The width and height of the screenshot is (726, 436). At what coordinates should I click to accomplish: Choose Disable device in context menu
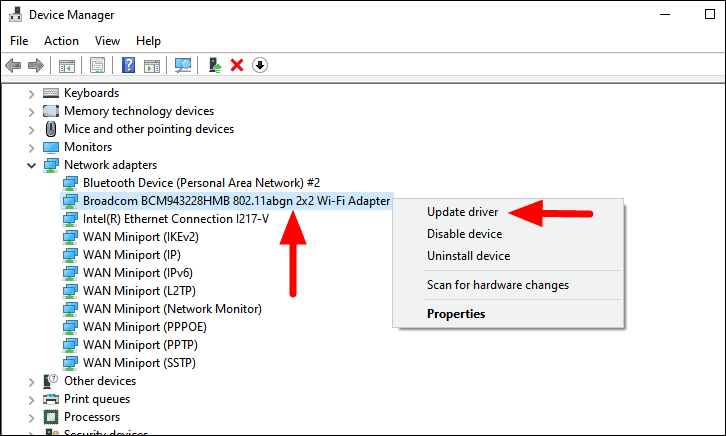[x=464, y=234]
